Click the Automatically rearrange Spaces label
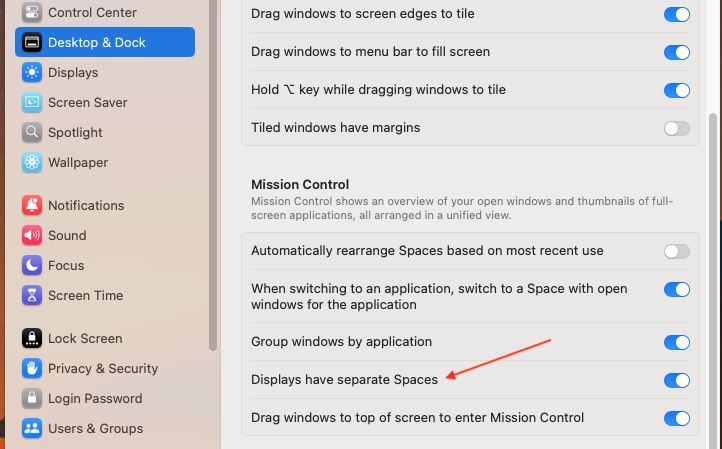722x449 pixels. 427,251
